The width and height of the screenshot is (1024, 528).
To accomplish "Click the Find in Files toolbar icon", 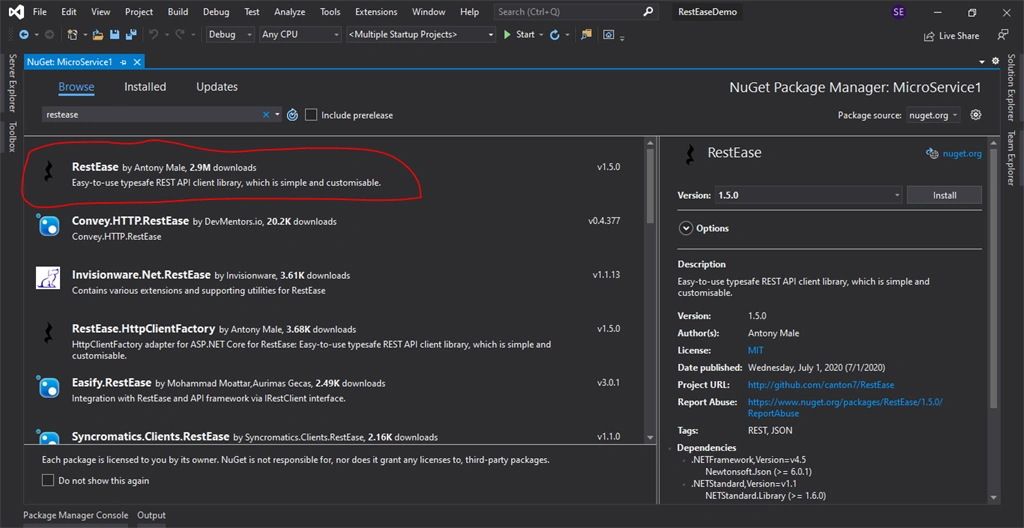I will pyautogui.click(x=586, y=35).
